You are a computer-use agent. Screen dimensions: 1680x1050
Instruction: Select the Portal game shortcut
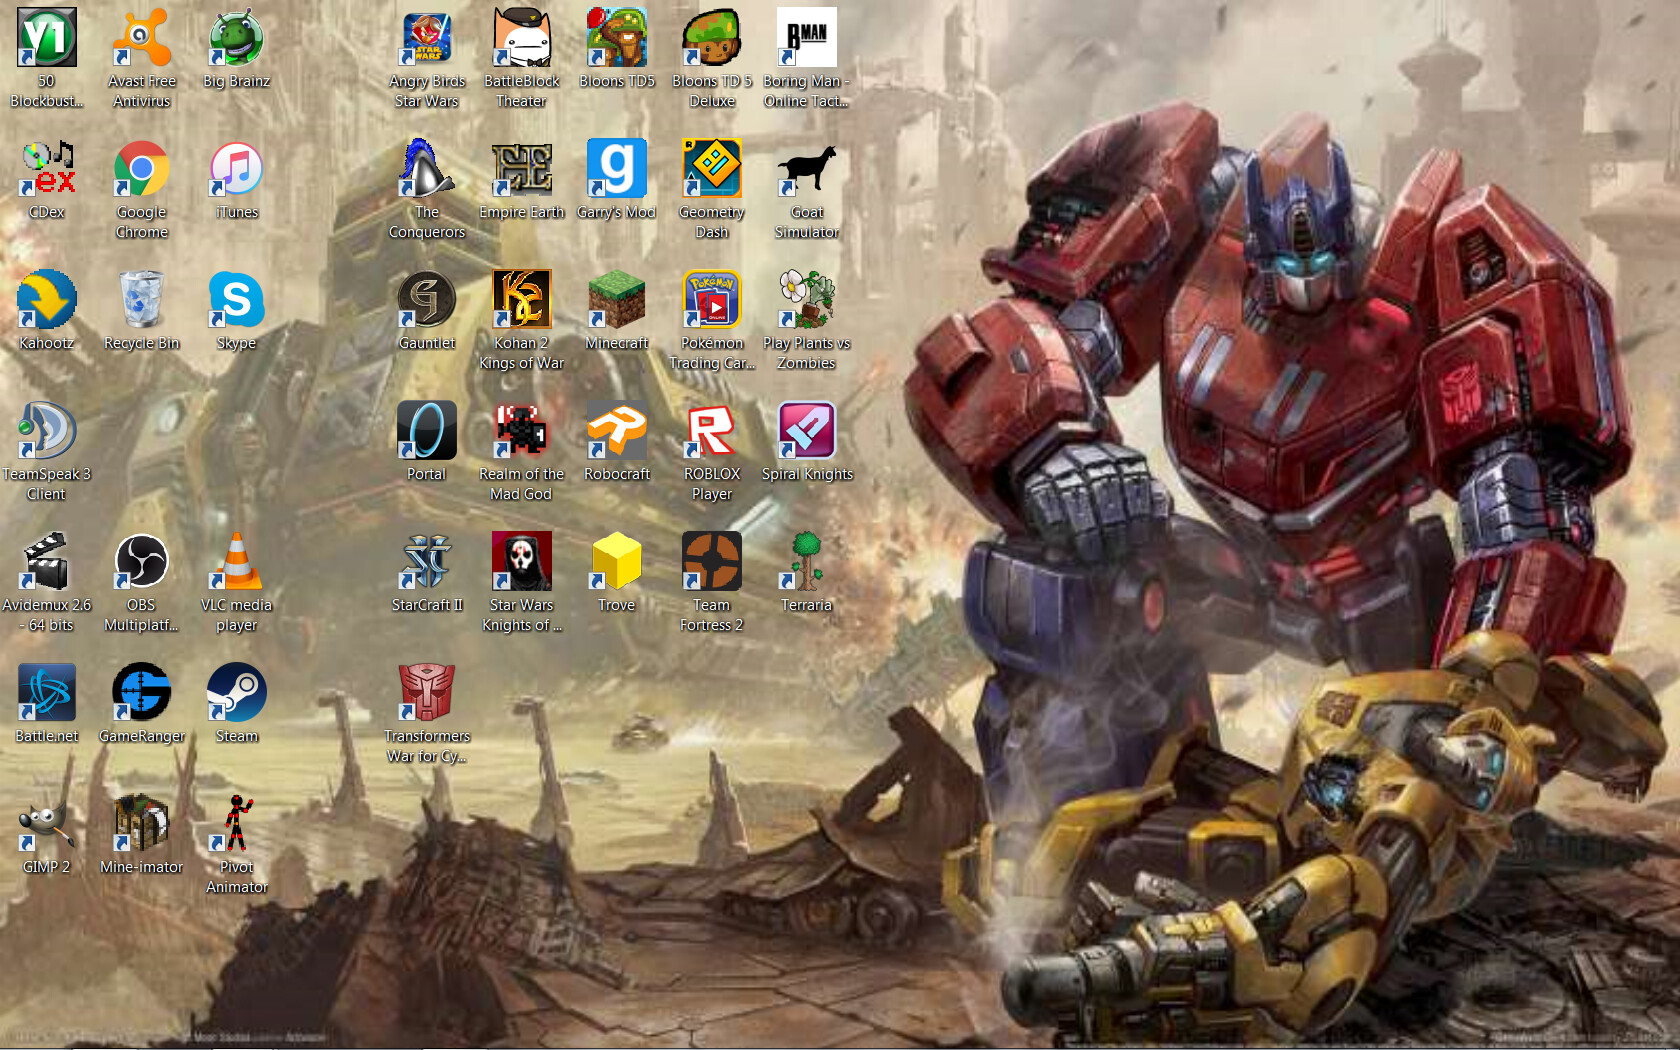[427, 431]
